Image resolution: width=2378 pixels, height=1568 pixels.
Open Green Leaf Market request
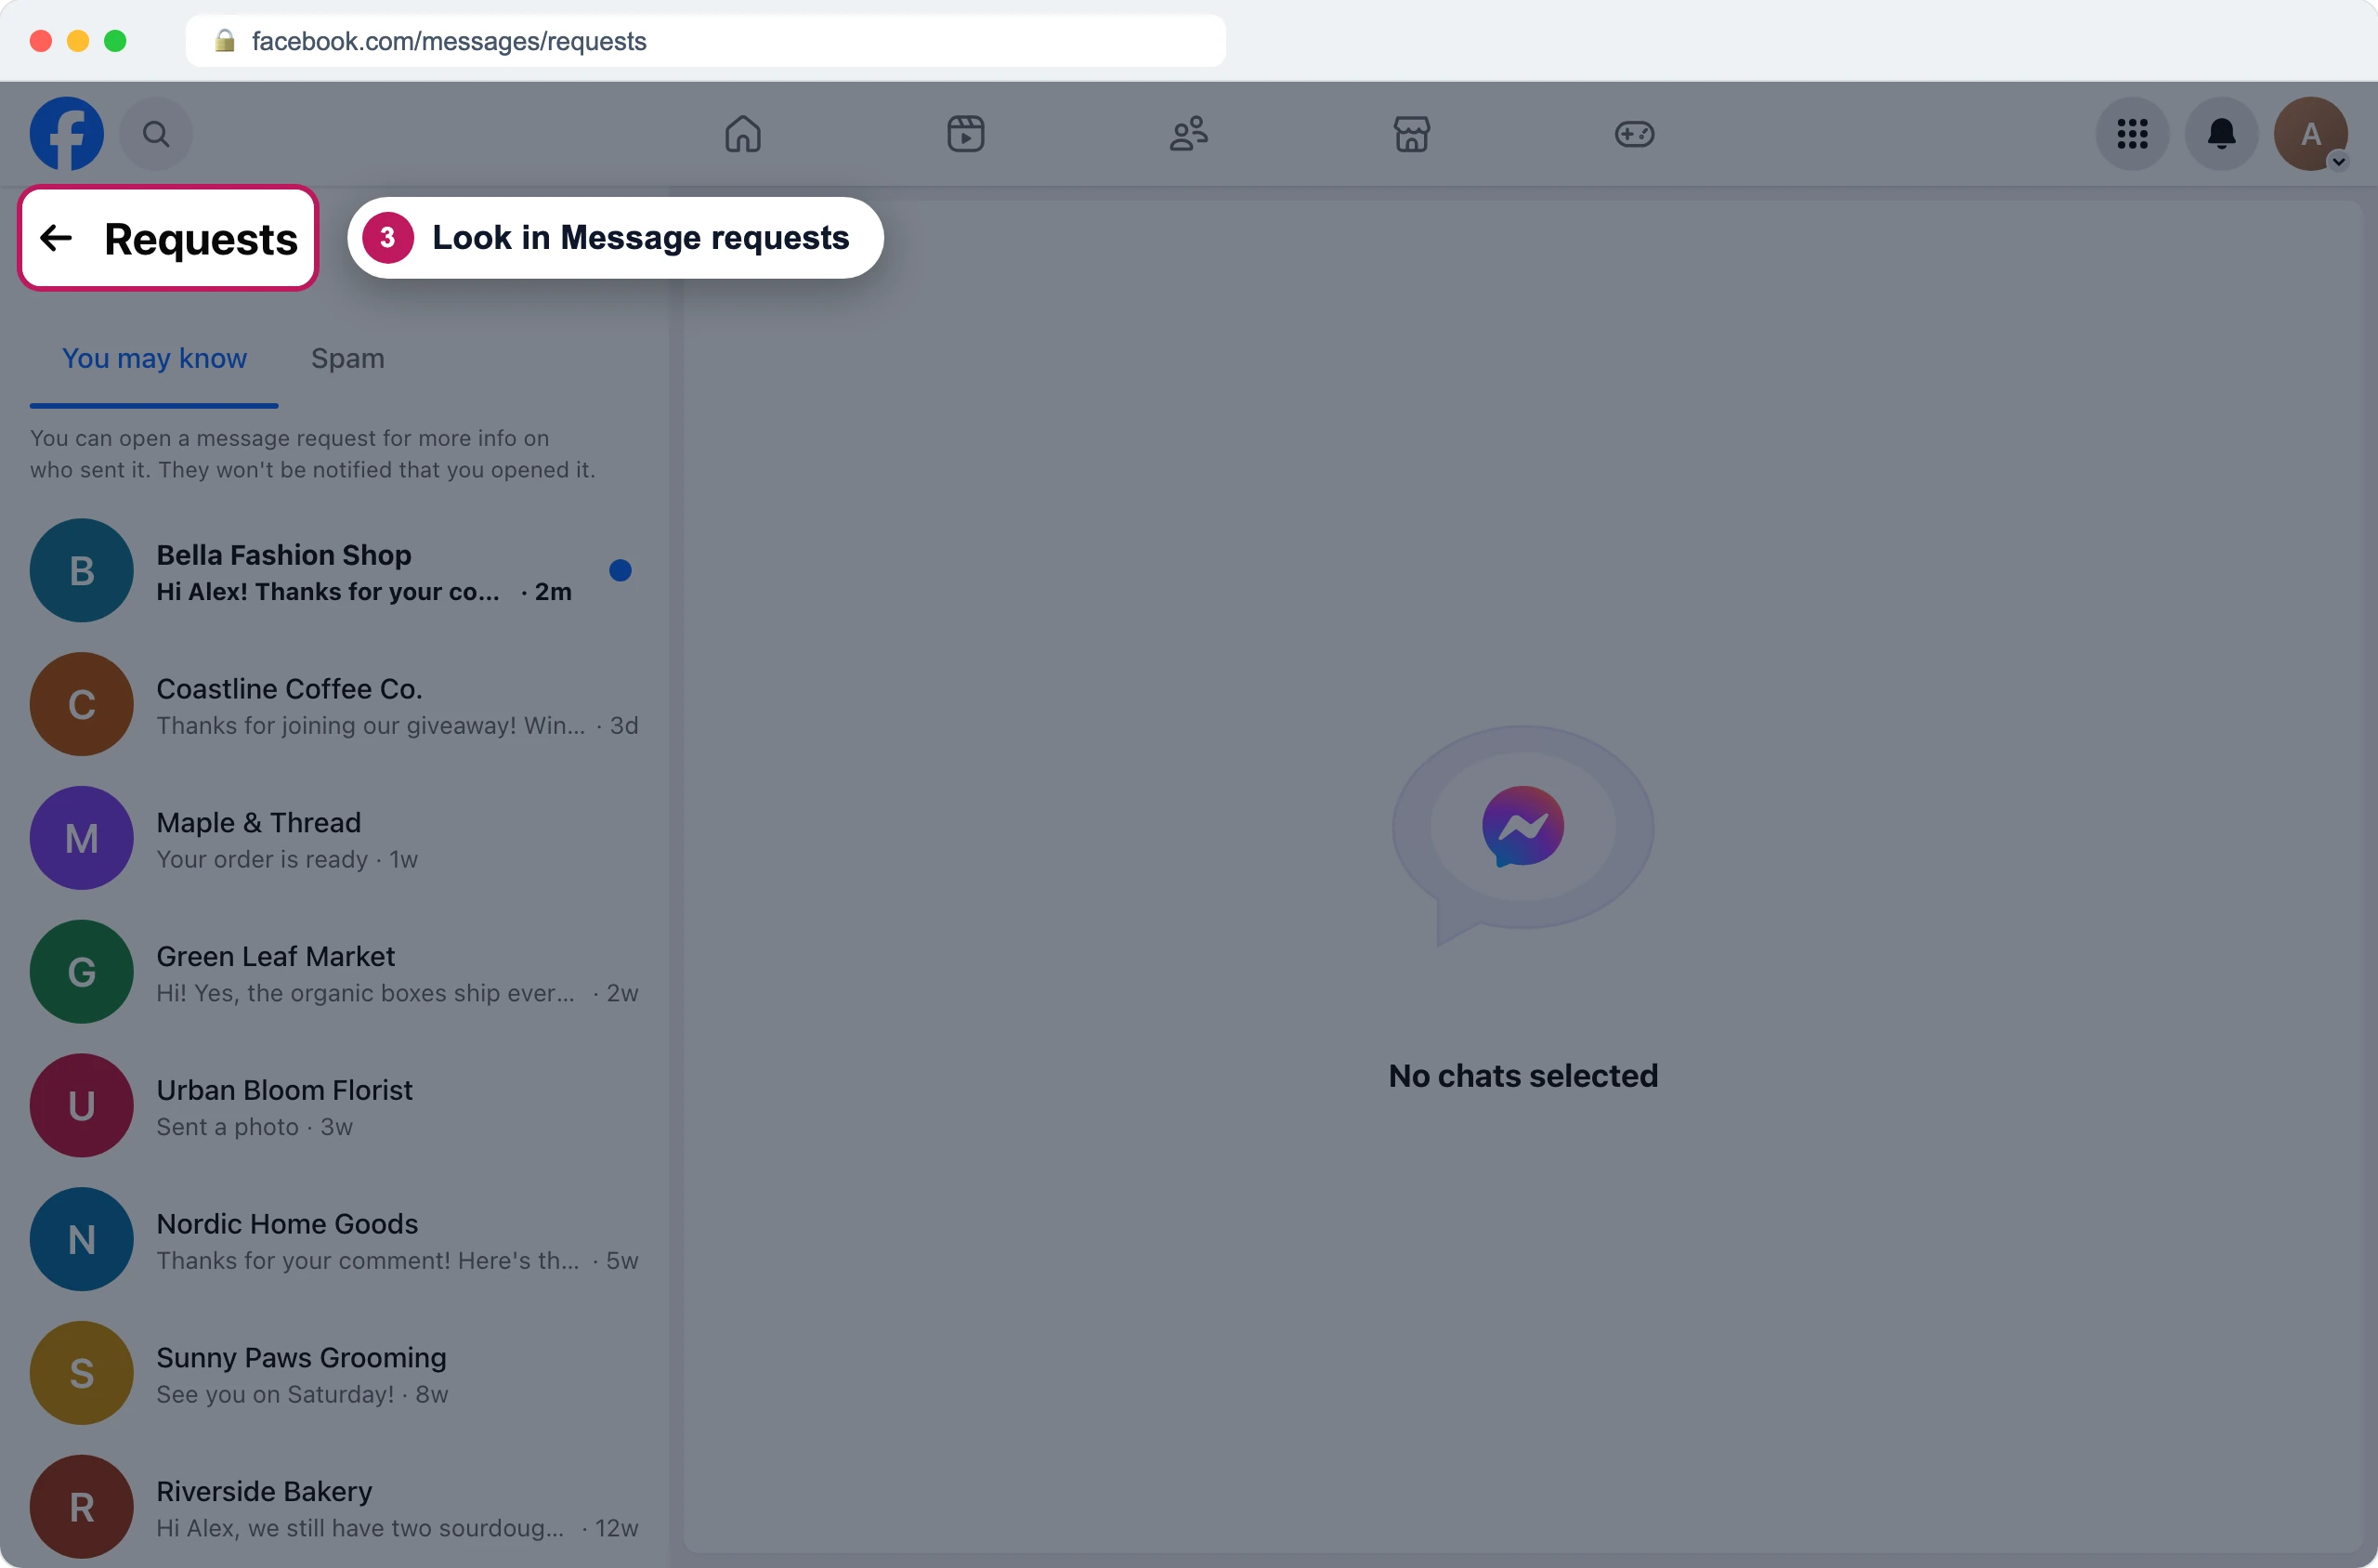[x=335, y=972]
